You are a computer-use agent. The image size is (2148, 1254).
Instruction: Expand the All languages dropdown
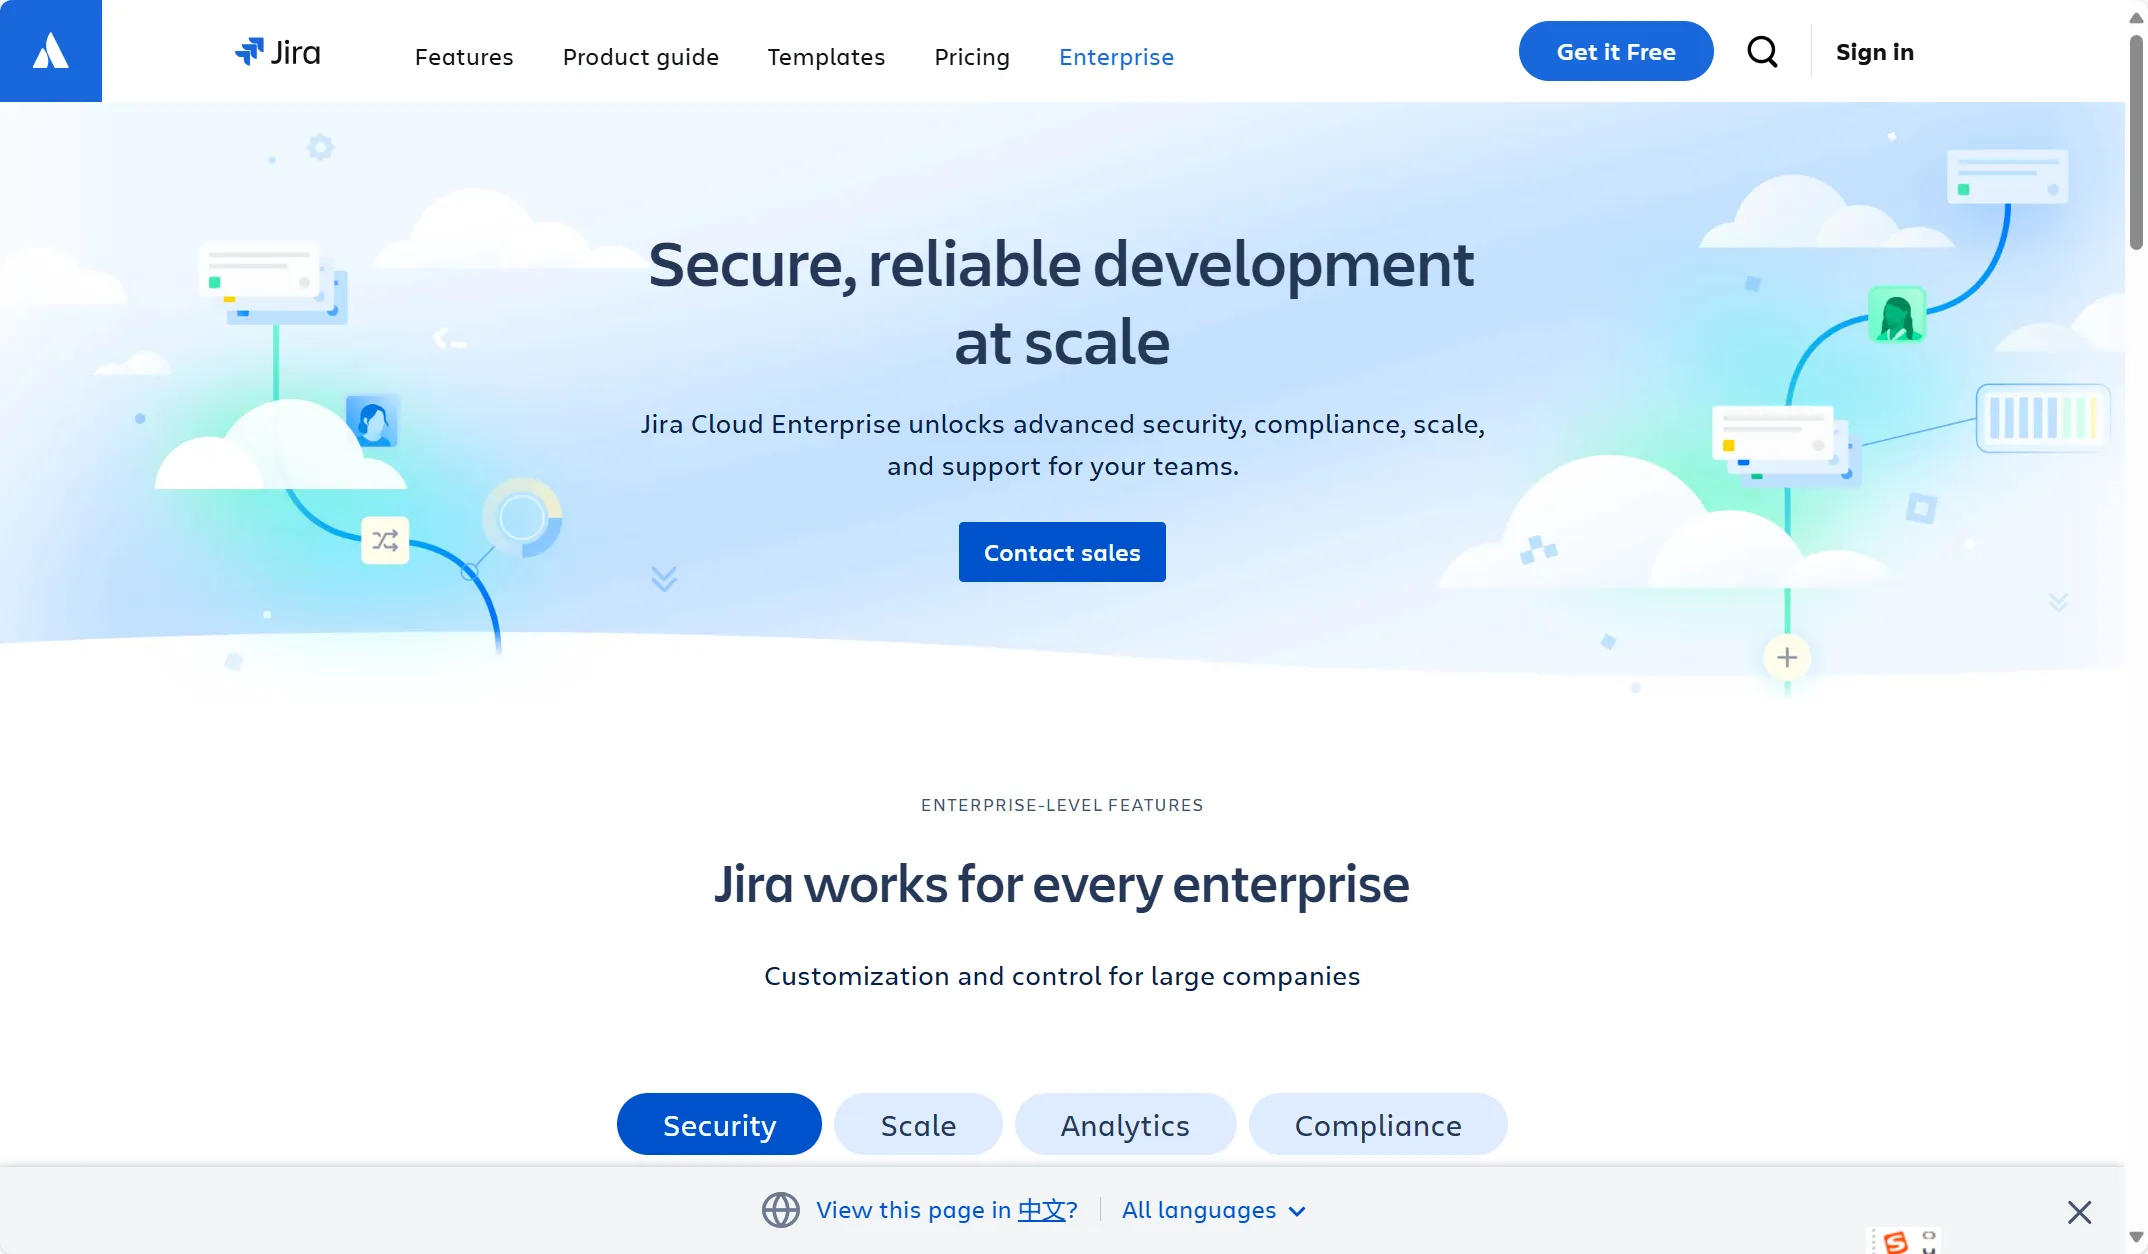click(1214, 1209)
